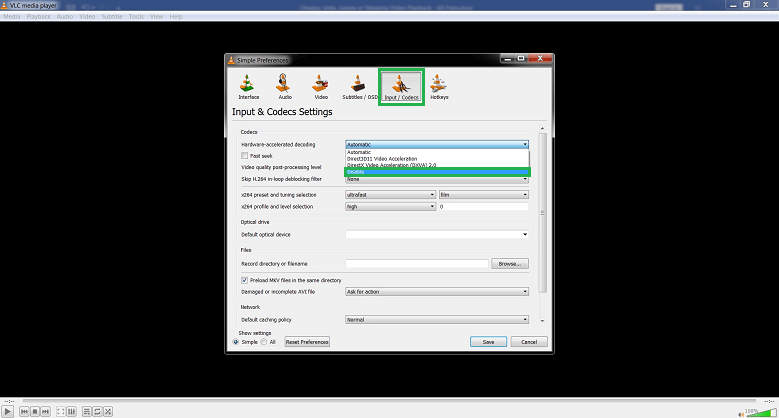Screen dimensions: 779x418
Task: Click the Next media button
Action: pyautogui.click(x=46, y=412)
